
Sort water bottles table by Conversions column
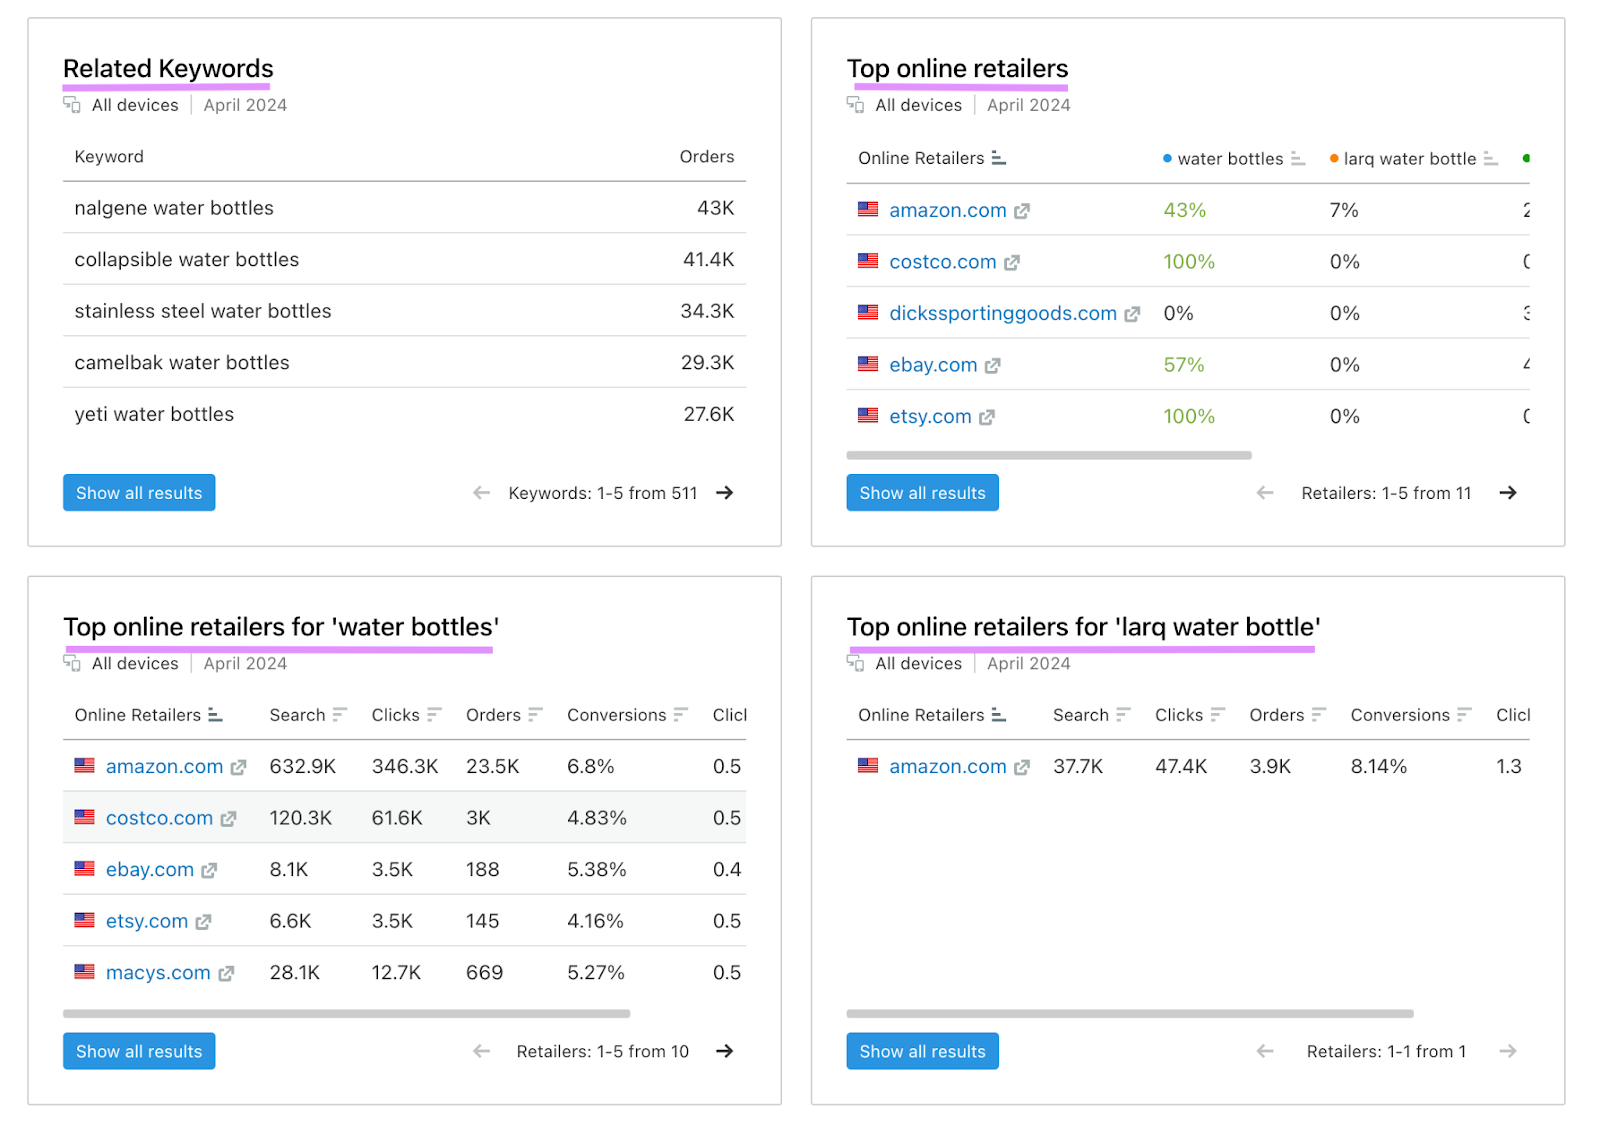coord(681,715)
